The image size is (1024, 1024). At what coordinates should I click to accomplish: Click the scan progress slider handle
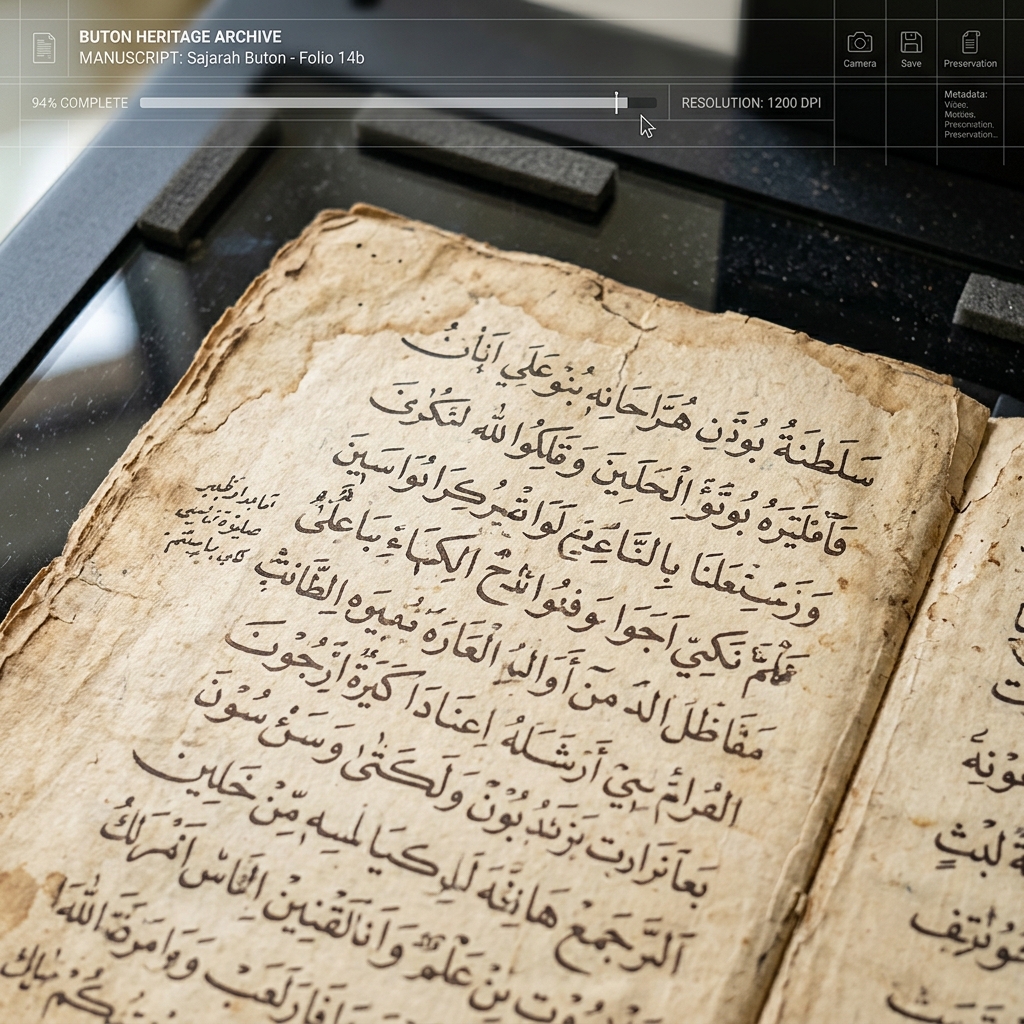[x=616, y=102]
